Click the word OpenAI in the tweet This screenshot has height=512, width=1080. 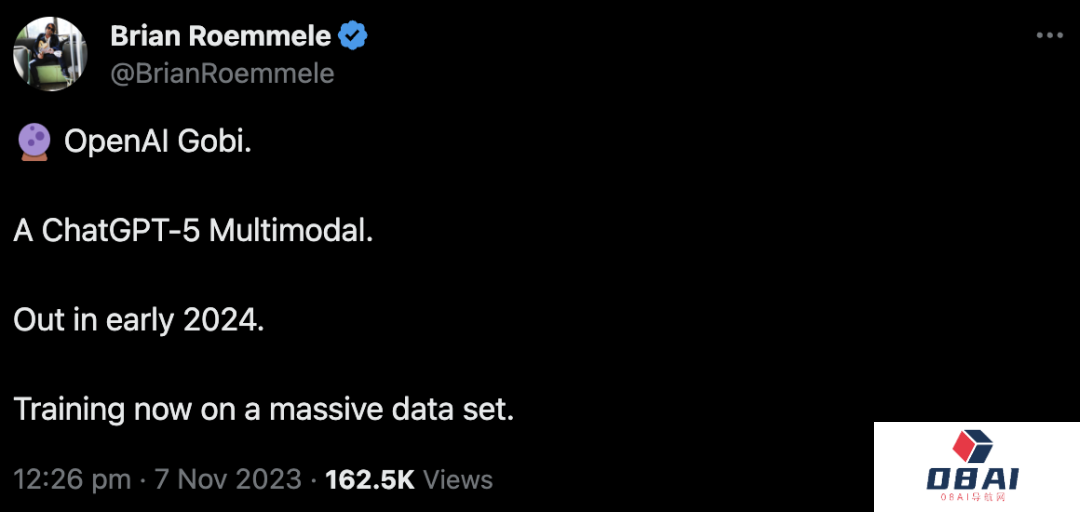pos(118,143)
